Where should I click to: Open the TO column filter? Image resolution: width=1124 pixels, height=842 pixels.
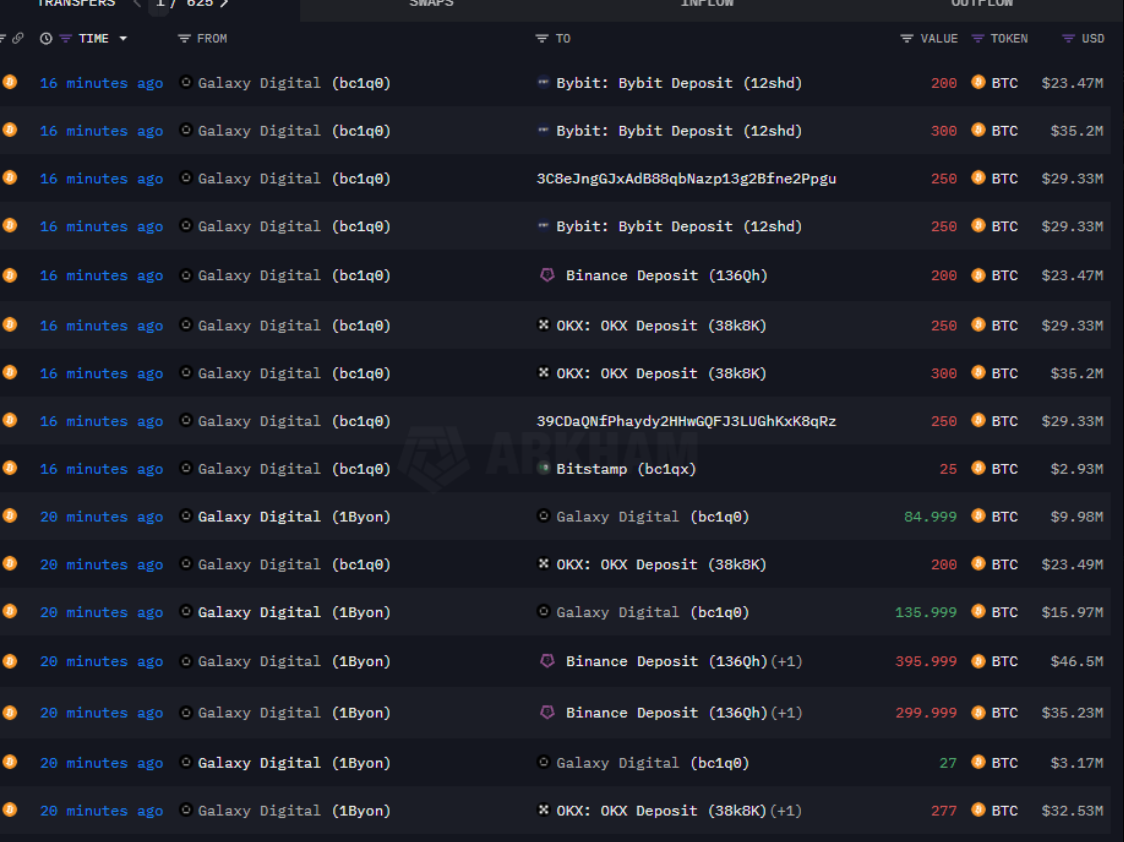(541, 39)
